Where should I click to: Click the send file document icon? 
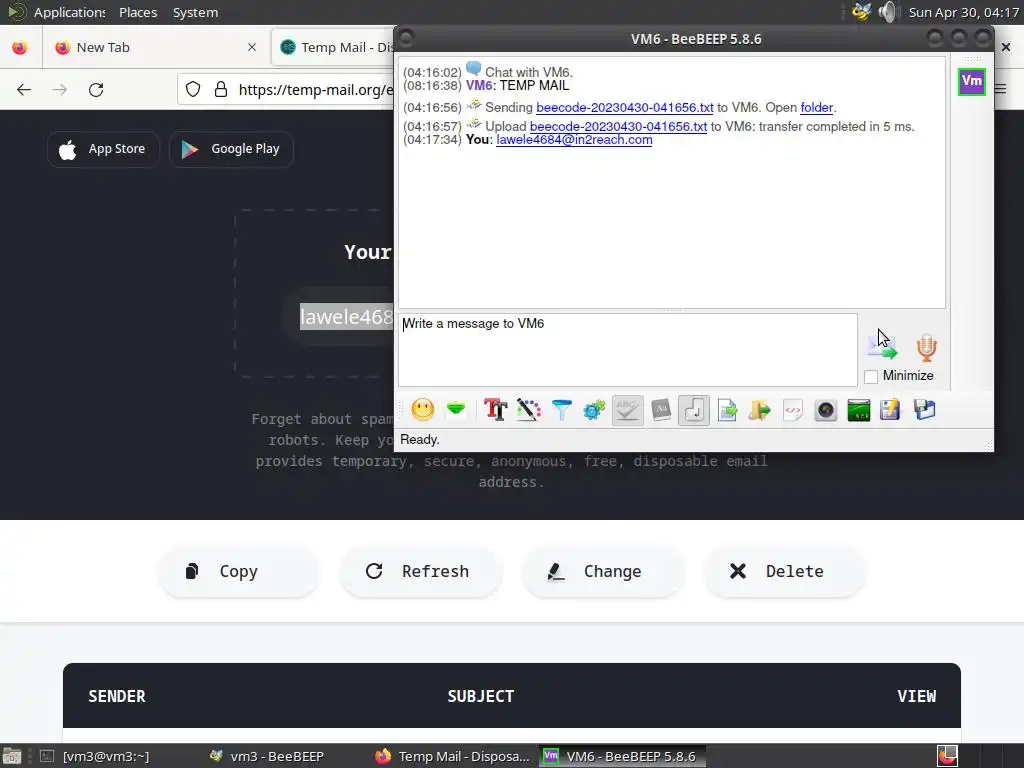(x=727, y=410)
